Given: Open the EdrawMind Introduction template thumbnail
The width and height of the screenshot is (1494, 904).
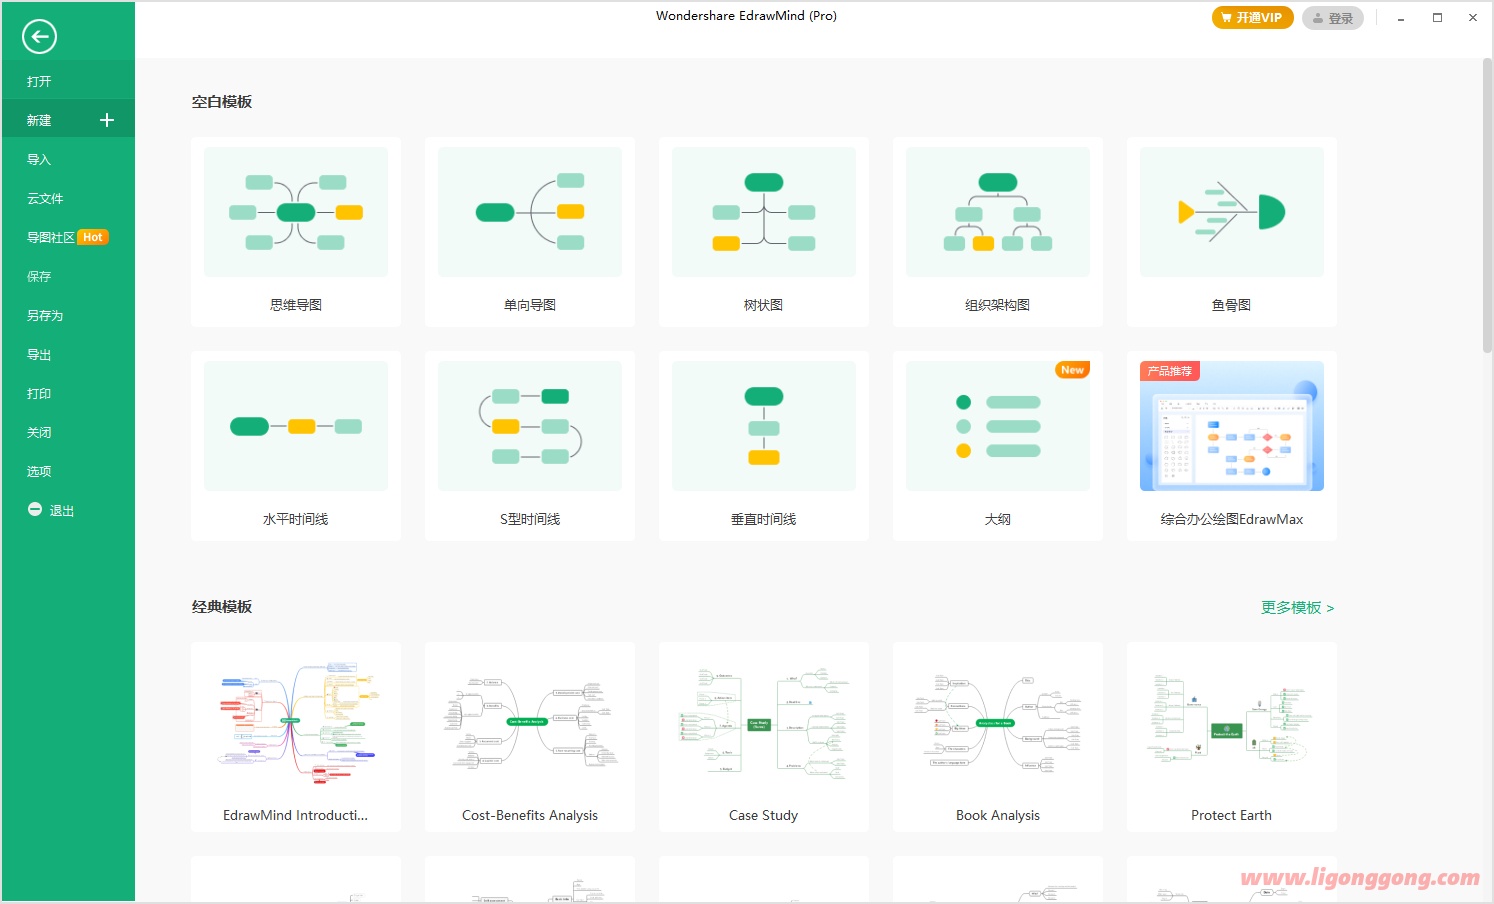Looking at the screenshot, I should pyautogui.click(x=296, y=722).
